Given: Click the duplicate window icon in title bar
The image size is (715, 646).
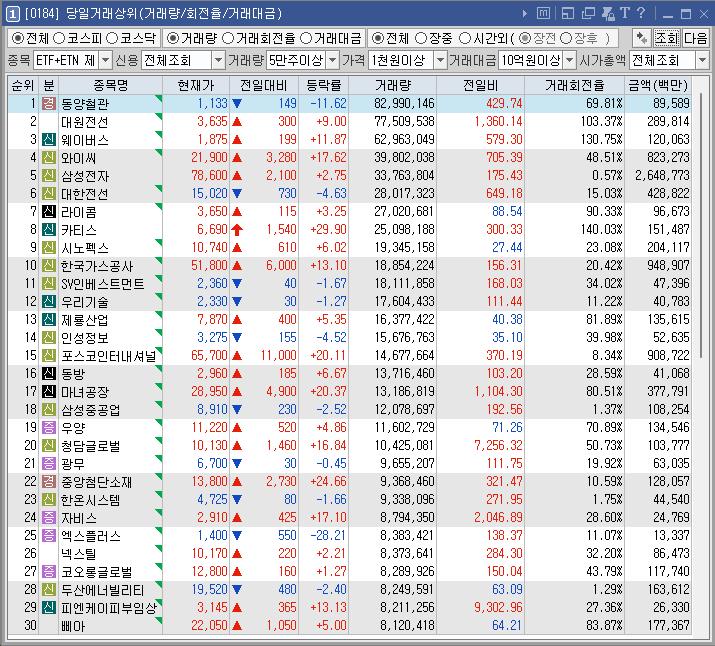Looking at the screenshot, I should (x=588, y=13).
